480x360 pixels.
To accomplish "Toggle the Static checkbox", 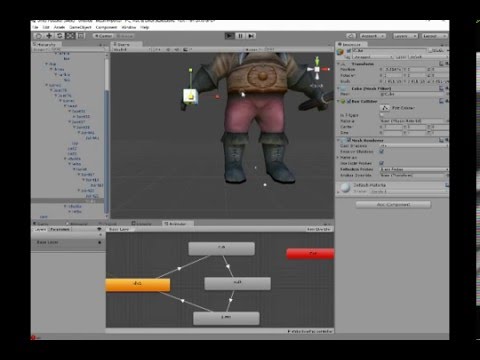I will coord(431,50).
